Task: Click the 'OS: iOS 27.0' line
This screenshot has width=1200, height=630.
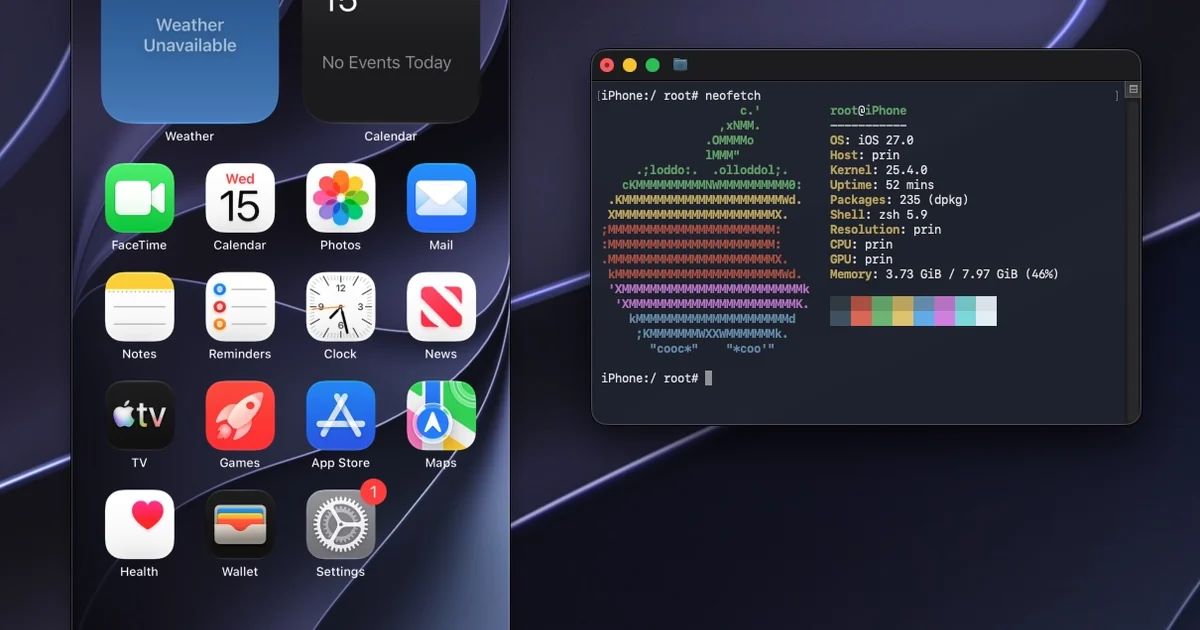Action: click(872, 141)
